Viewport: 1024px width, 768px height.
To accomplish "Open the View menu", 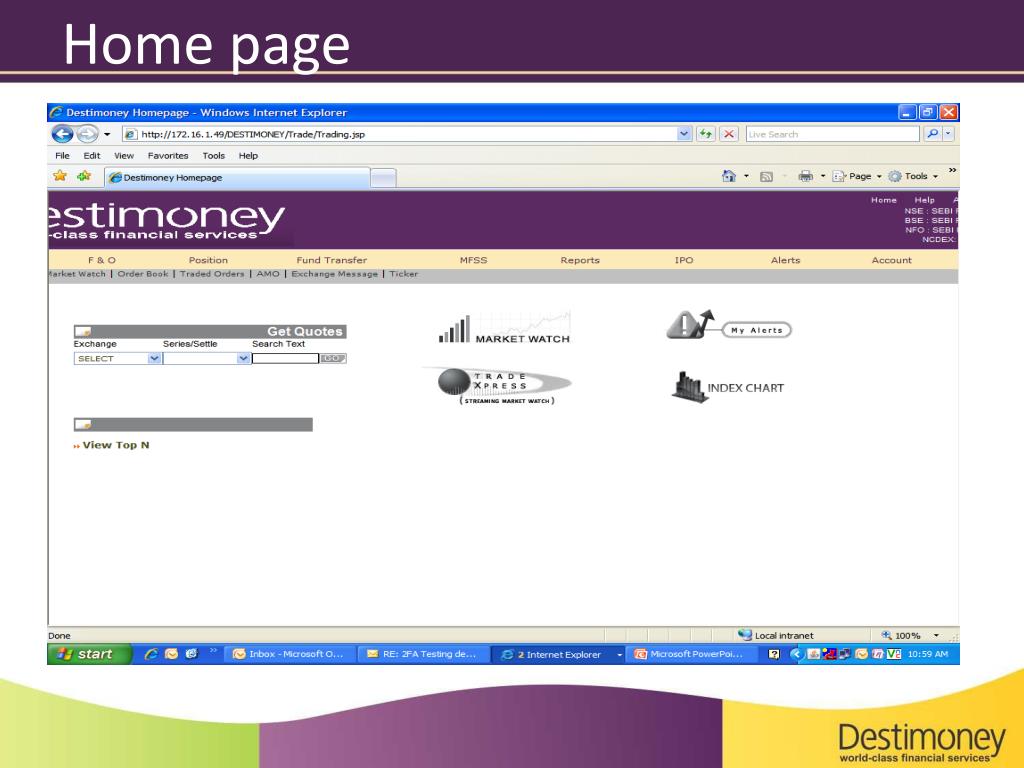I will pos(123,155).
